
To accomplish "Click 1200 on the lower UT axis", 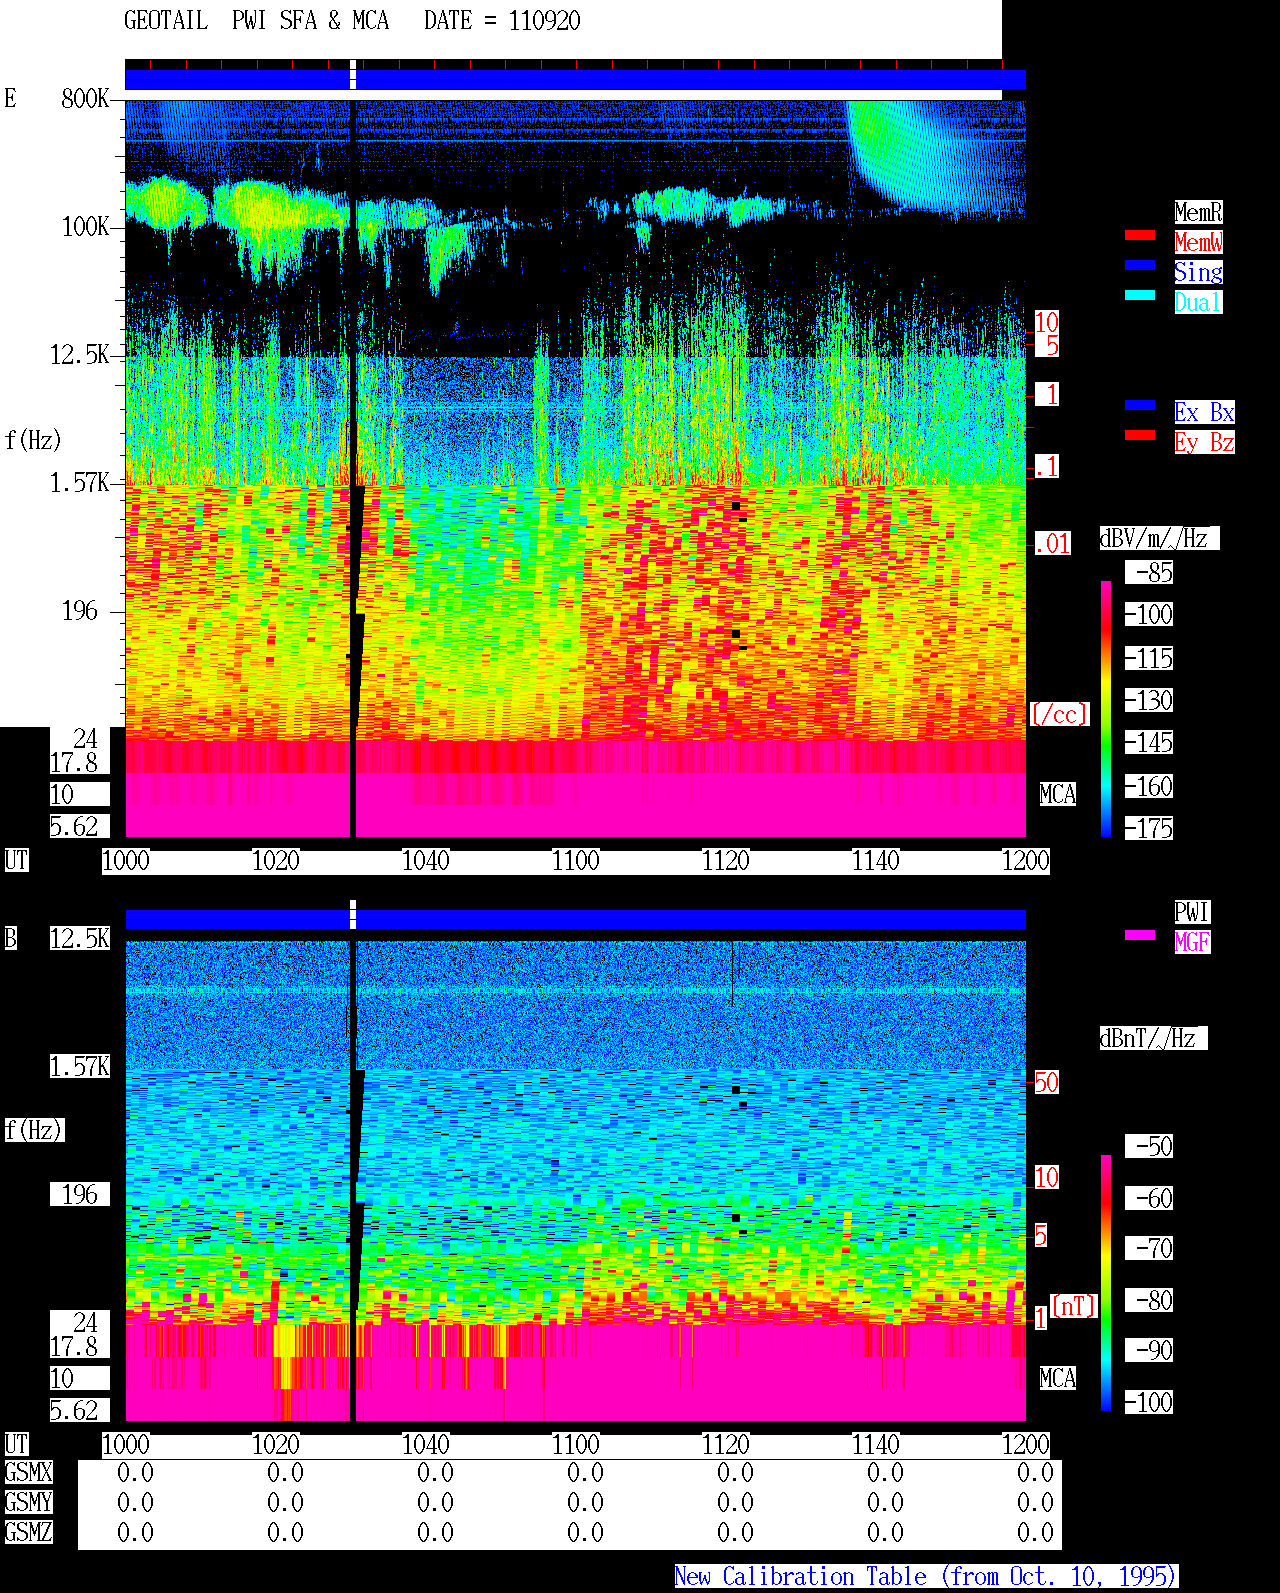I will pos(1026,1444).
